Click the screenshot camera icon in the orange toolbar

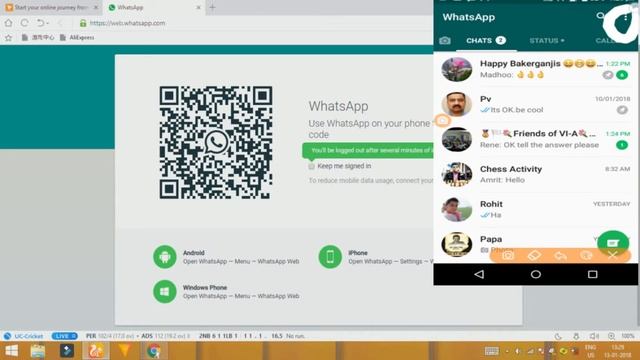(x=508, y=256)
